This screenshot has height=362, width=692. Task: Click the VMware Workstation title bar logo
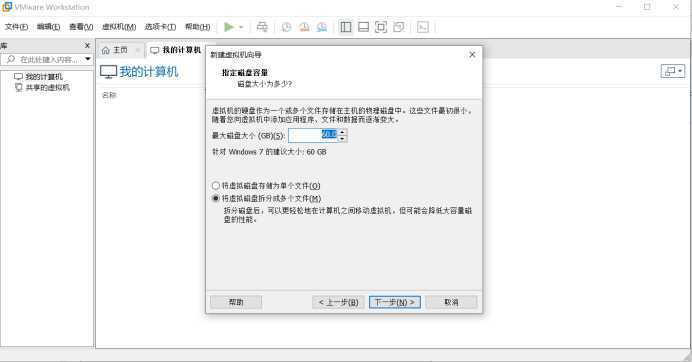tap(7, 7)
